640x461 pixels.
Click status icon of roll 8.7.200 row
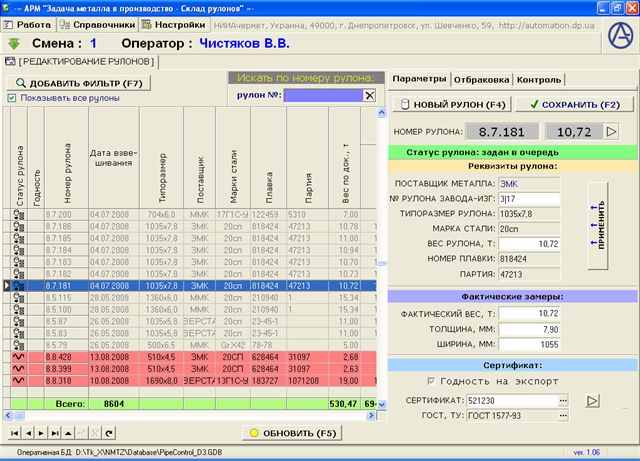coord(19,215)
